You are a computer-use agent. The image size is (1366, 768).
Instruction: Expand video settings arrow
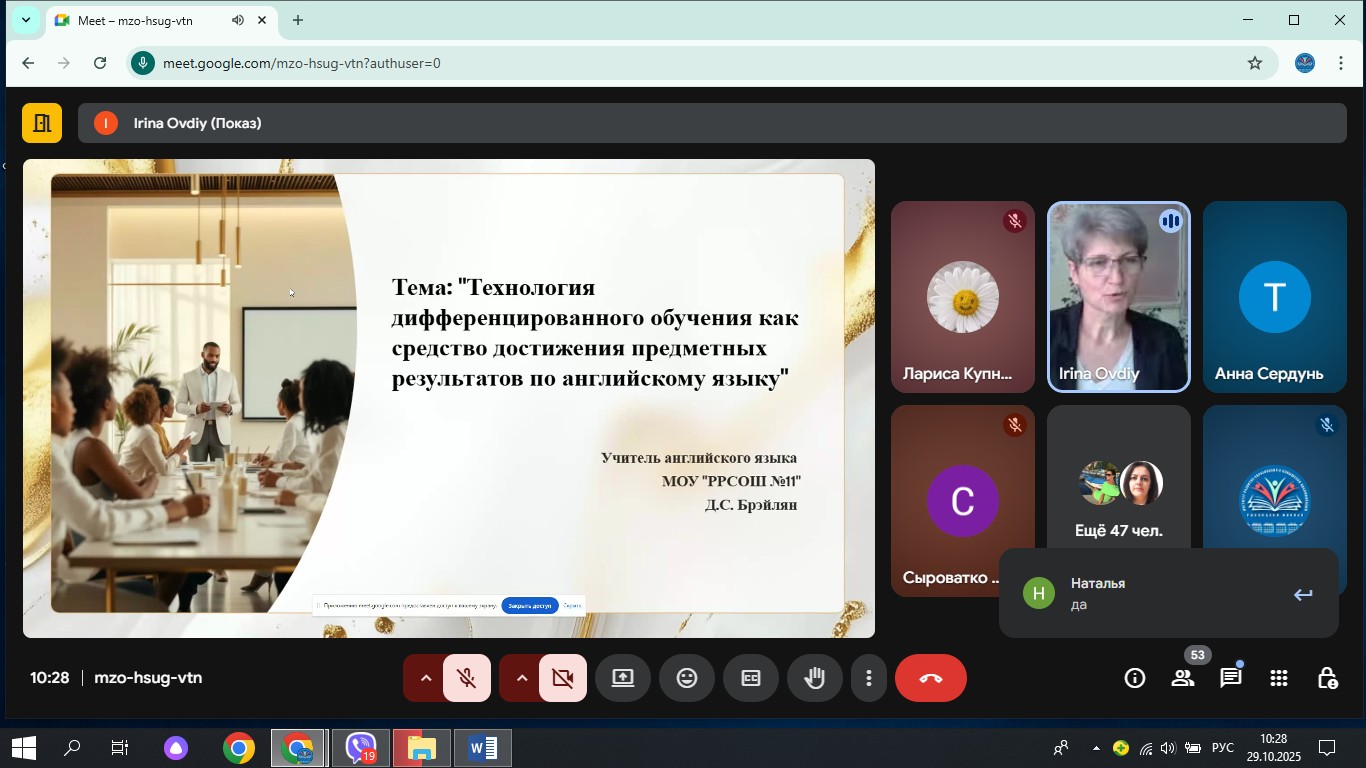[521, 678]
